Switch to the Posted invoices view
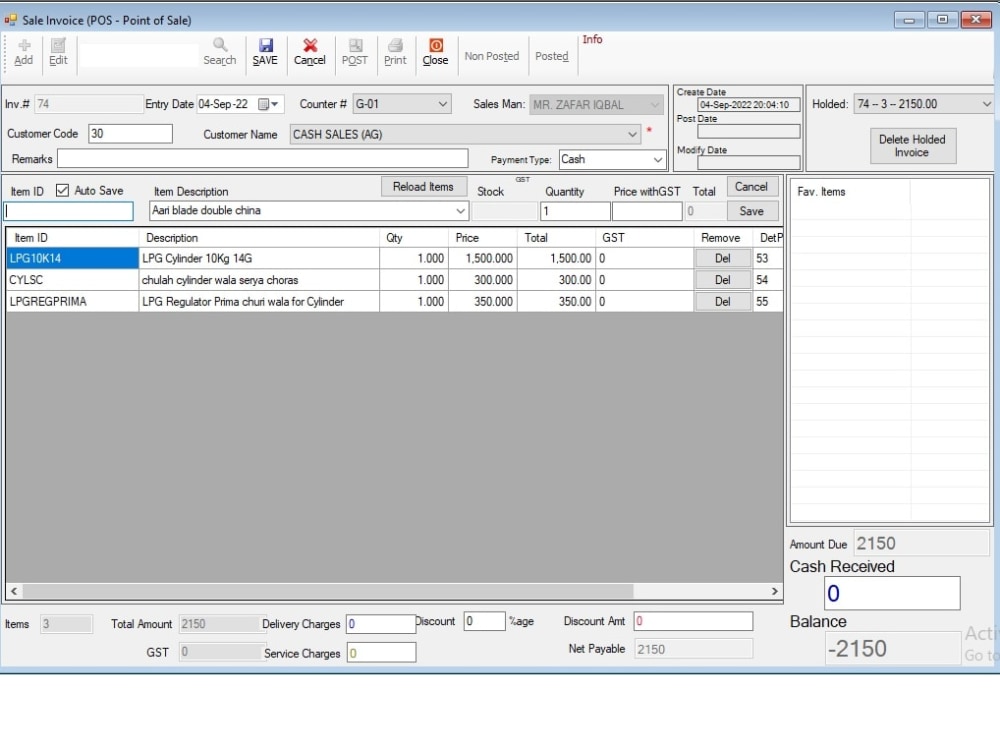The image size is (1000, 750). click(552, 56)
